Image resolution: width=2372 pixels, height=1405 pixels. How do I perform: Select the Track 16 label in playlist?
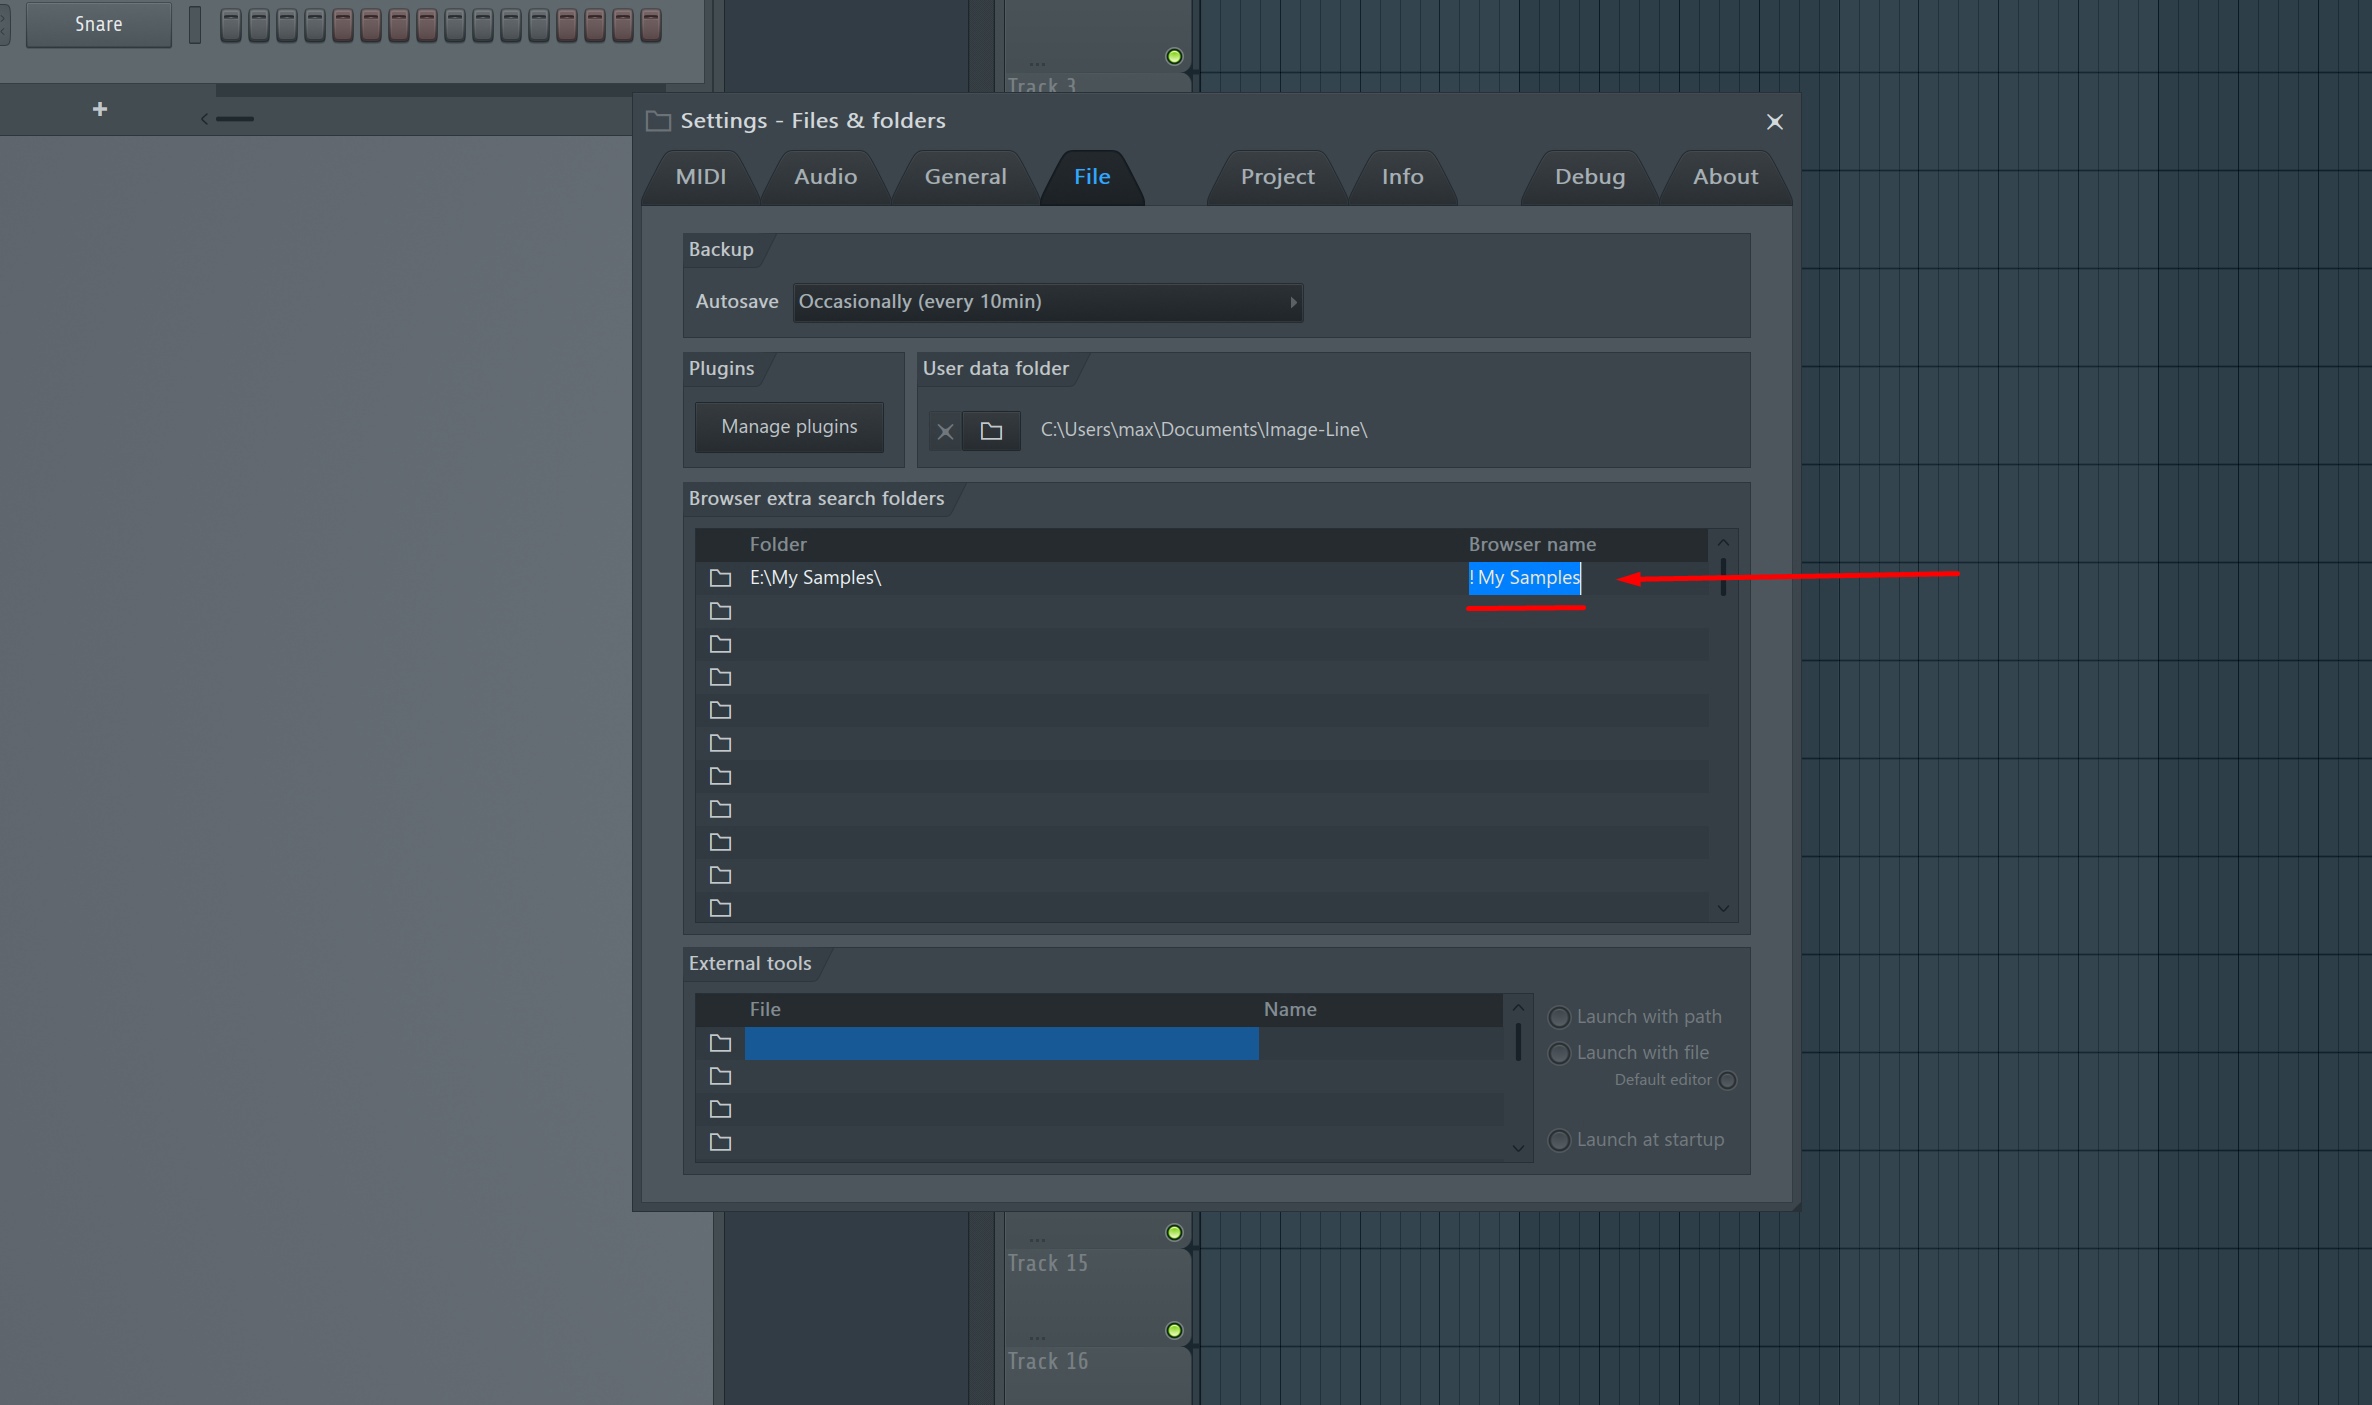tap(1047, 1362)
